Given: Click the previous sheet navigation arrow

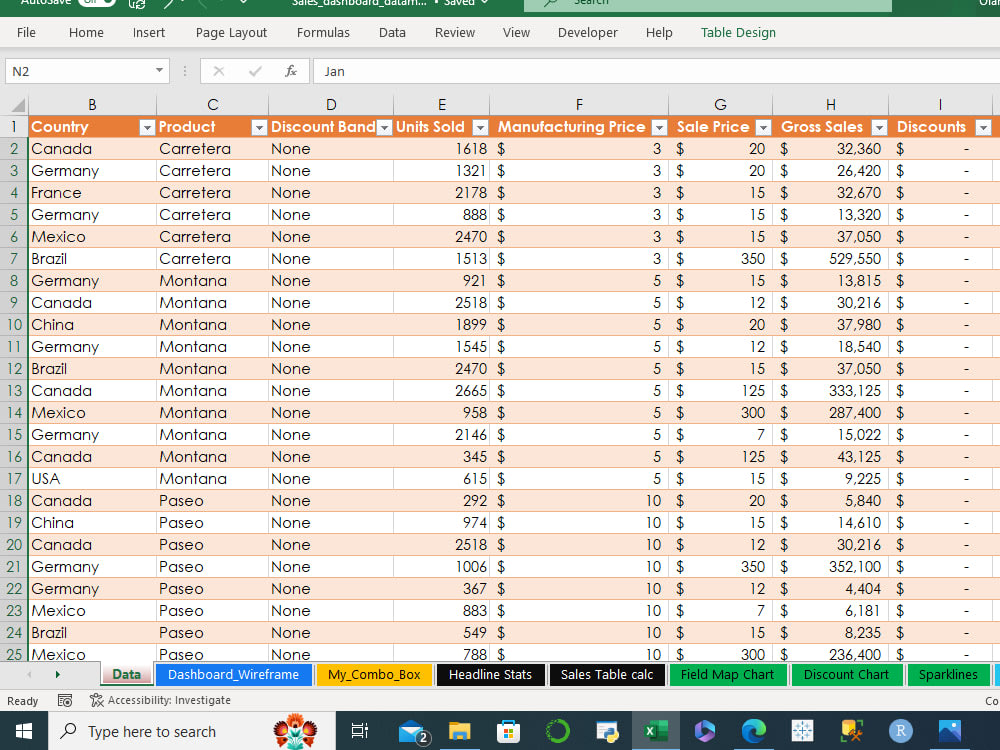Looking at the screenshot, I should 29,675.
